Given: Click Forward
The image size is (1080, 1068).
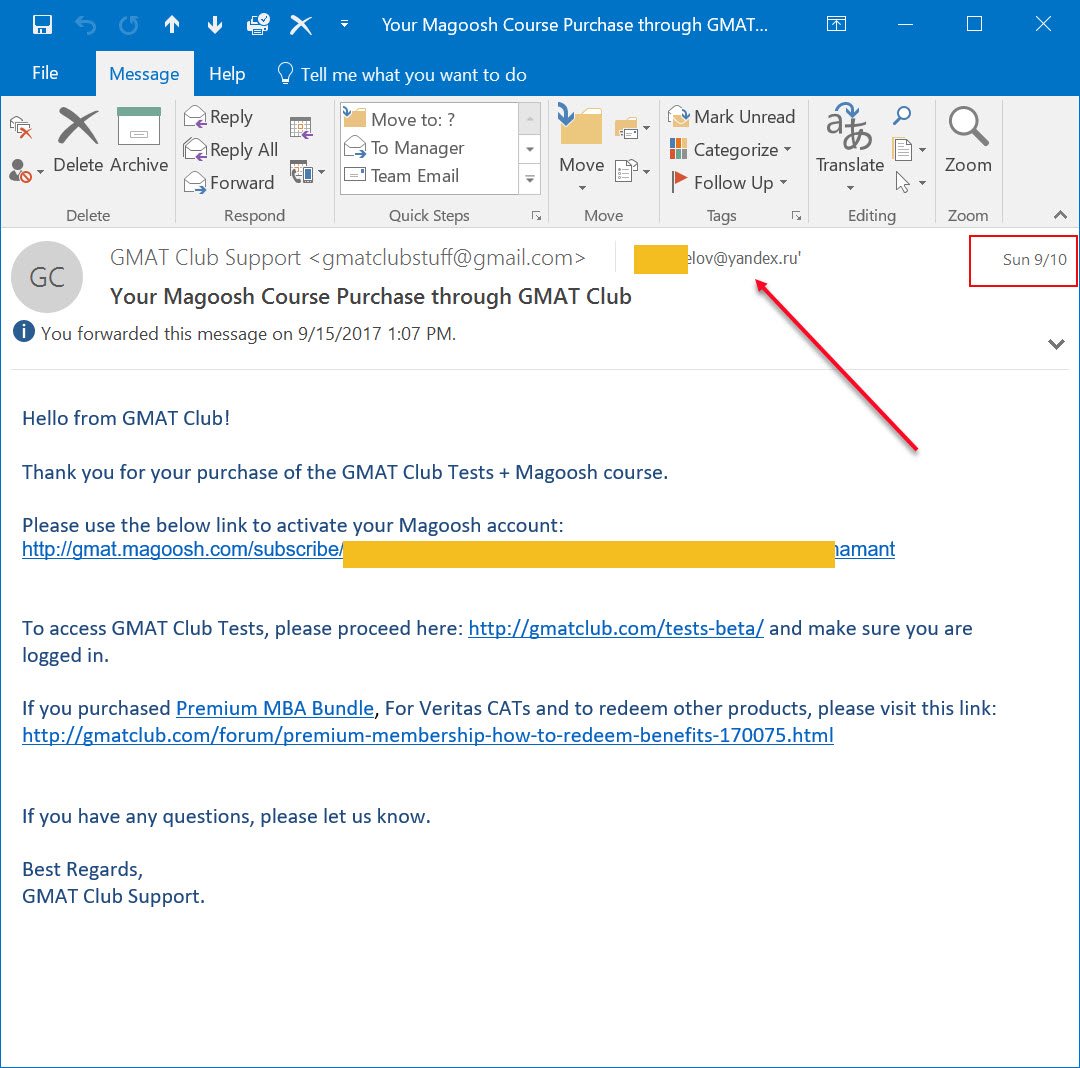Looking at the screenshot, I should [x=229, y=182].
